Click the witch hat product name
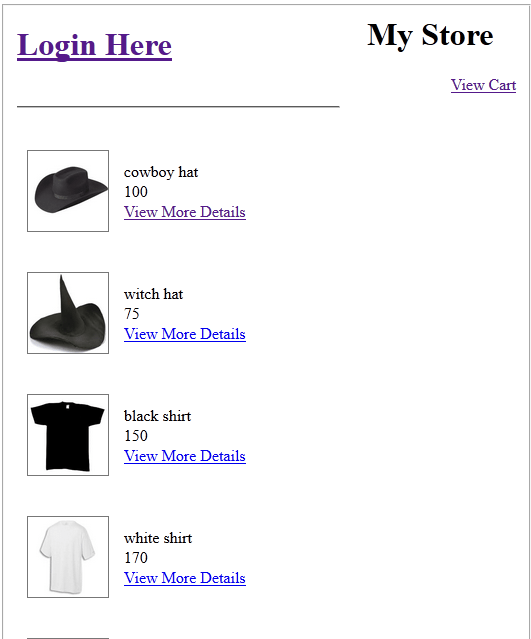 153,294
